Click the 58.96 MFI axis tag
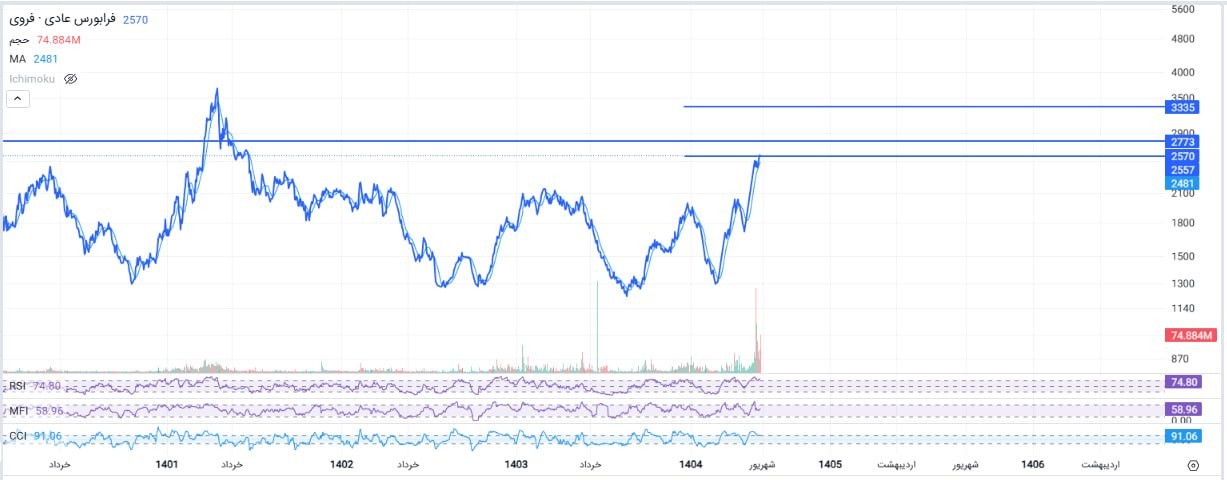This screenshot has height=480, width=1227. click(1183, 409)
